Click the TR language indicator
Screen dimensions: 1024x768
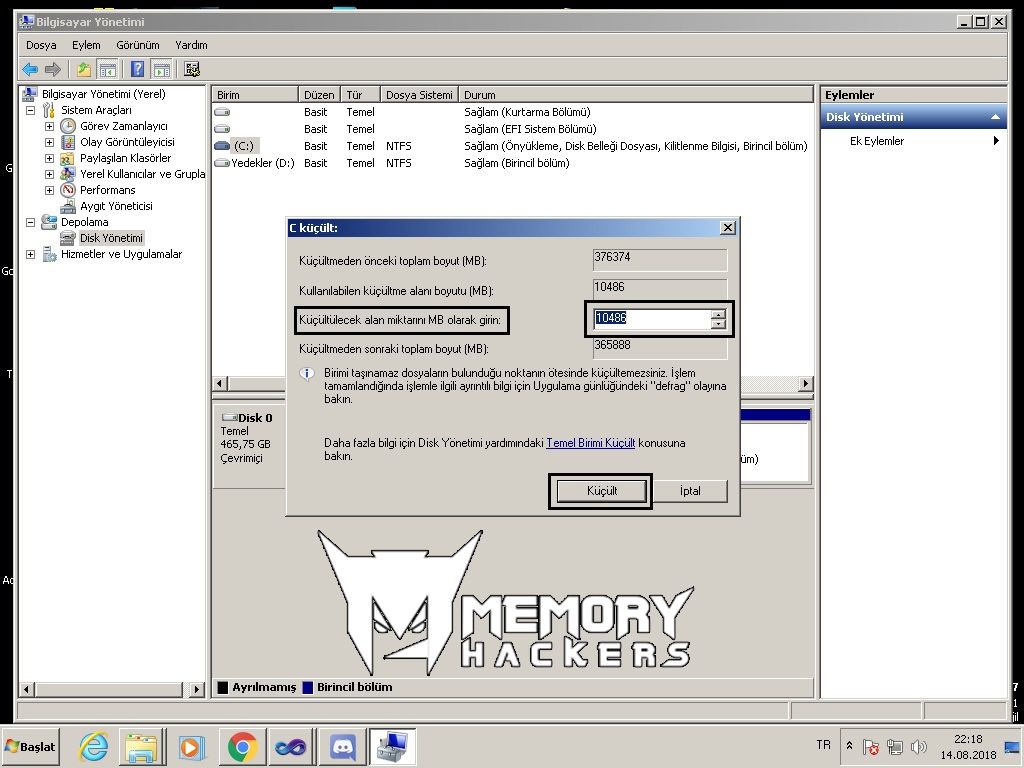824,744
